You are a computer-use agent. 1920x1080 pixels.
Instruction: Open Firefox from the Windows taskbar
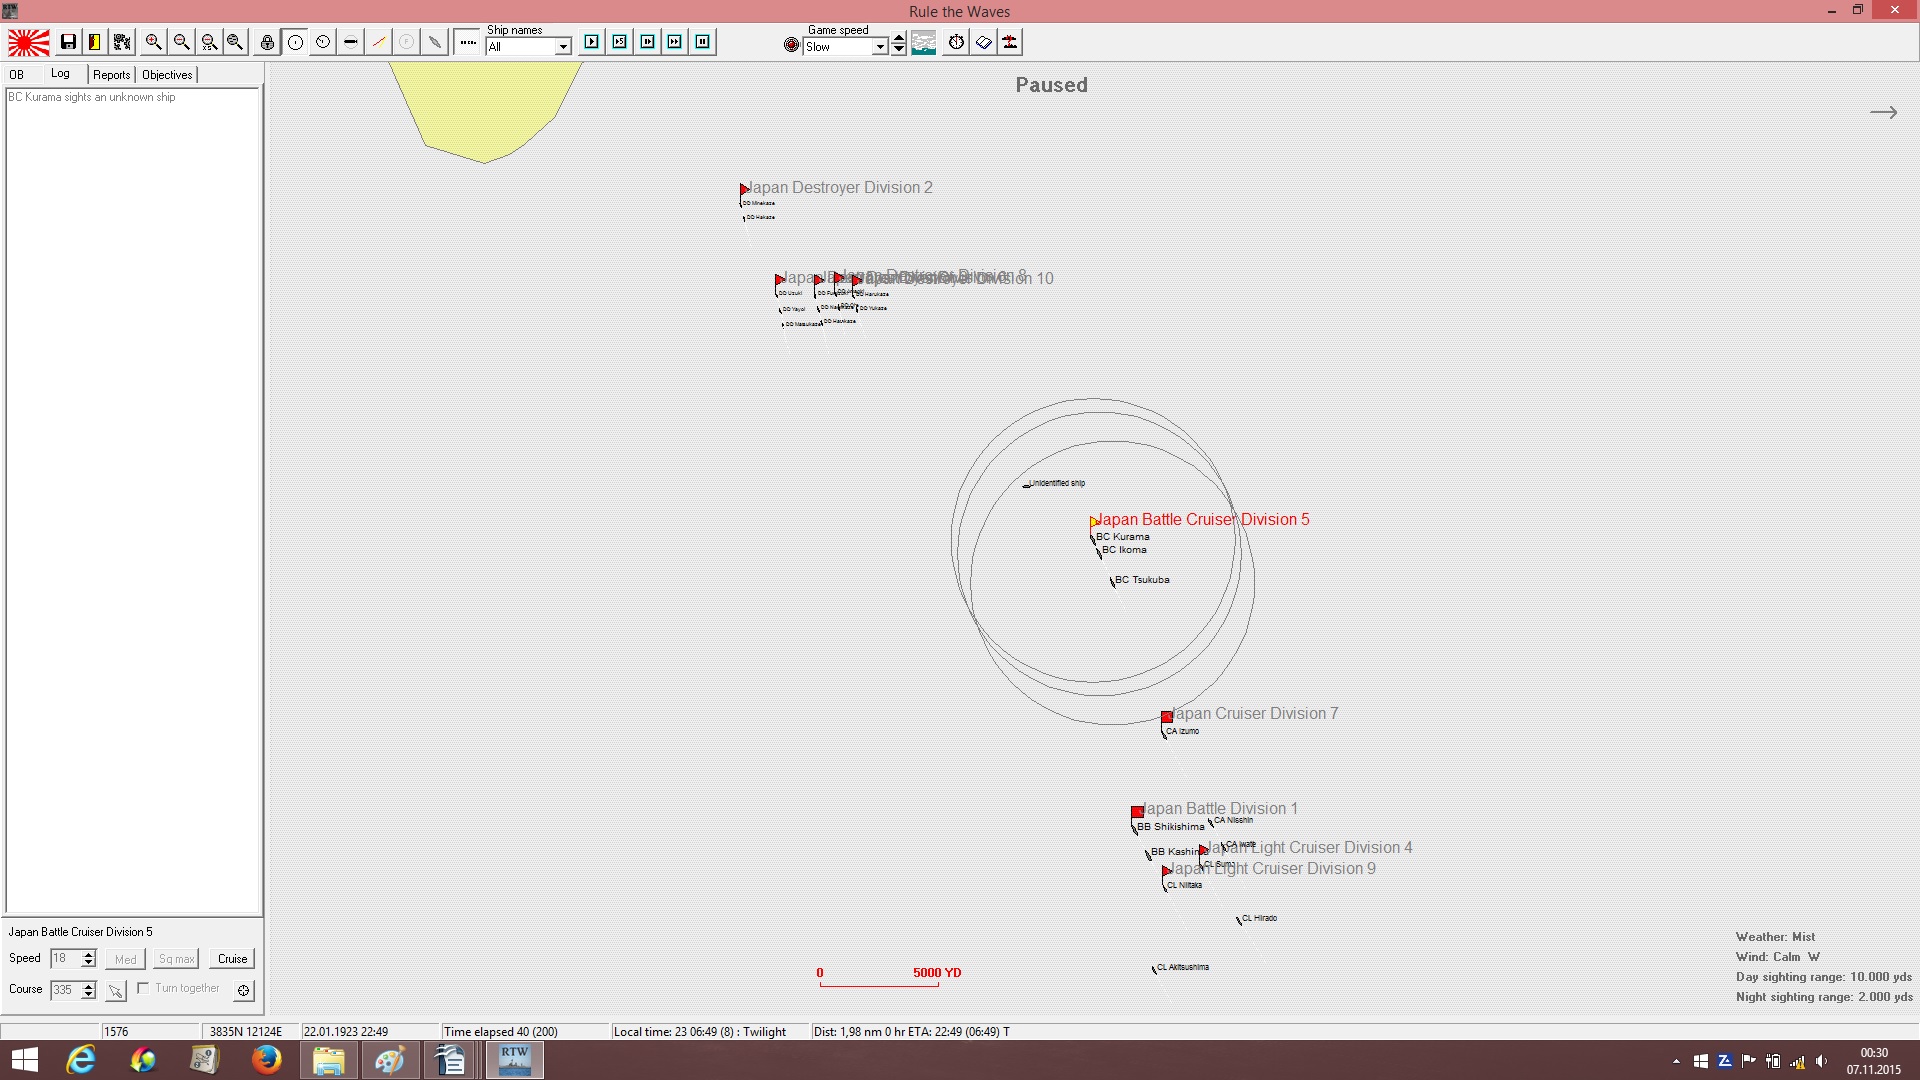click(x=266, y=1060)
